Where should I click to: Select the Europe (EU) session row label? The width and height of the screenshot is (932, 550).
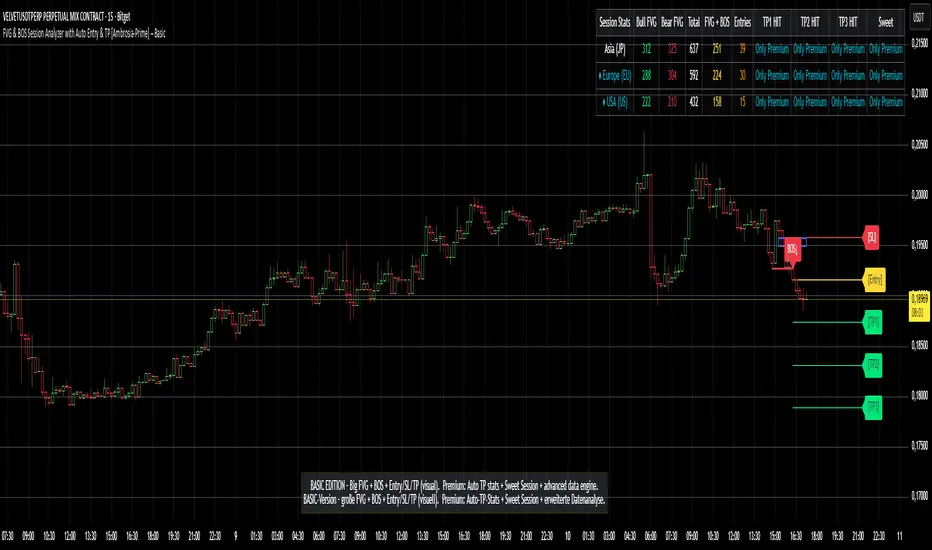[x=614, y=74]
